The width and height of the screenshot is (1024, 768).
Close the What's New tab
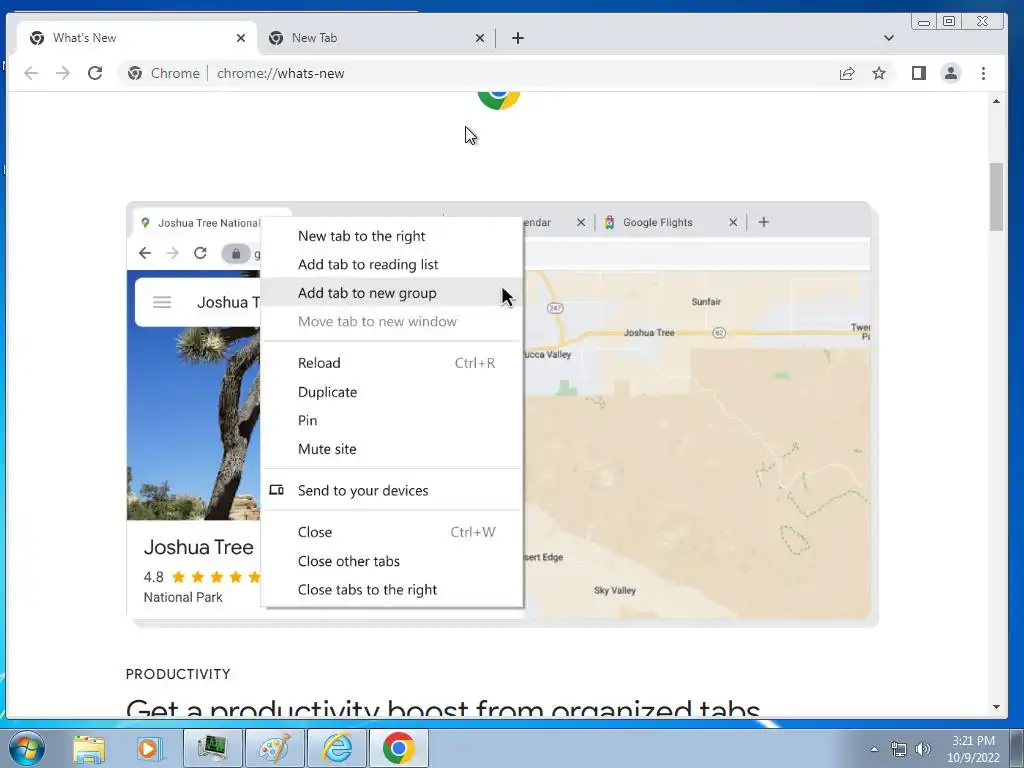click(240, 38)
